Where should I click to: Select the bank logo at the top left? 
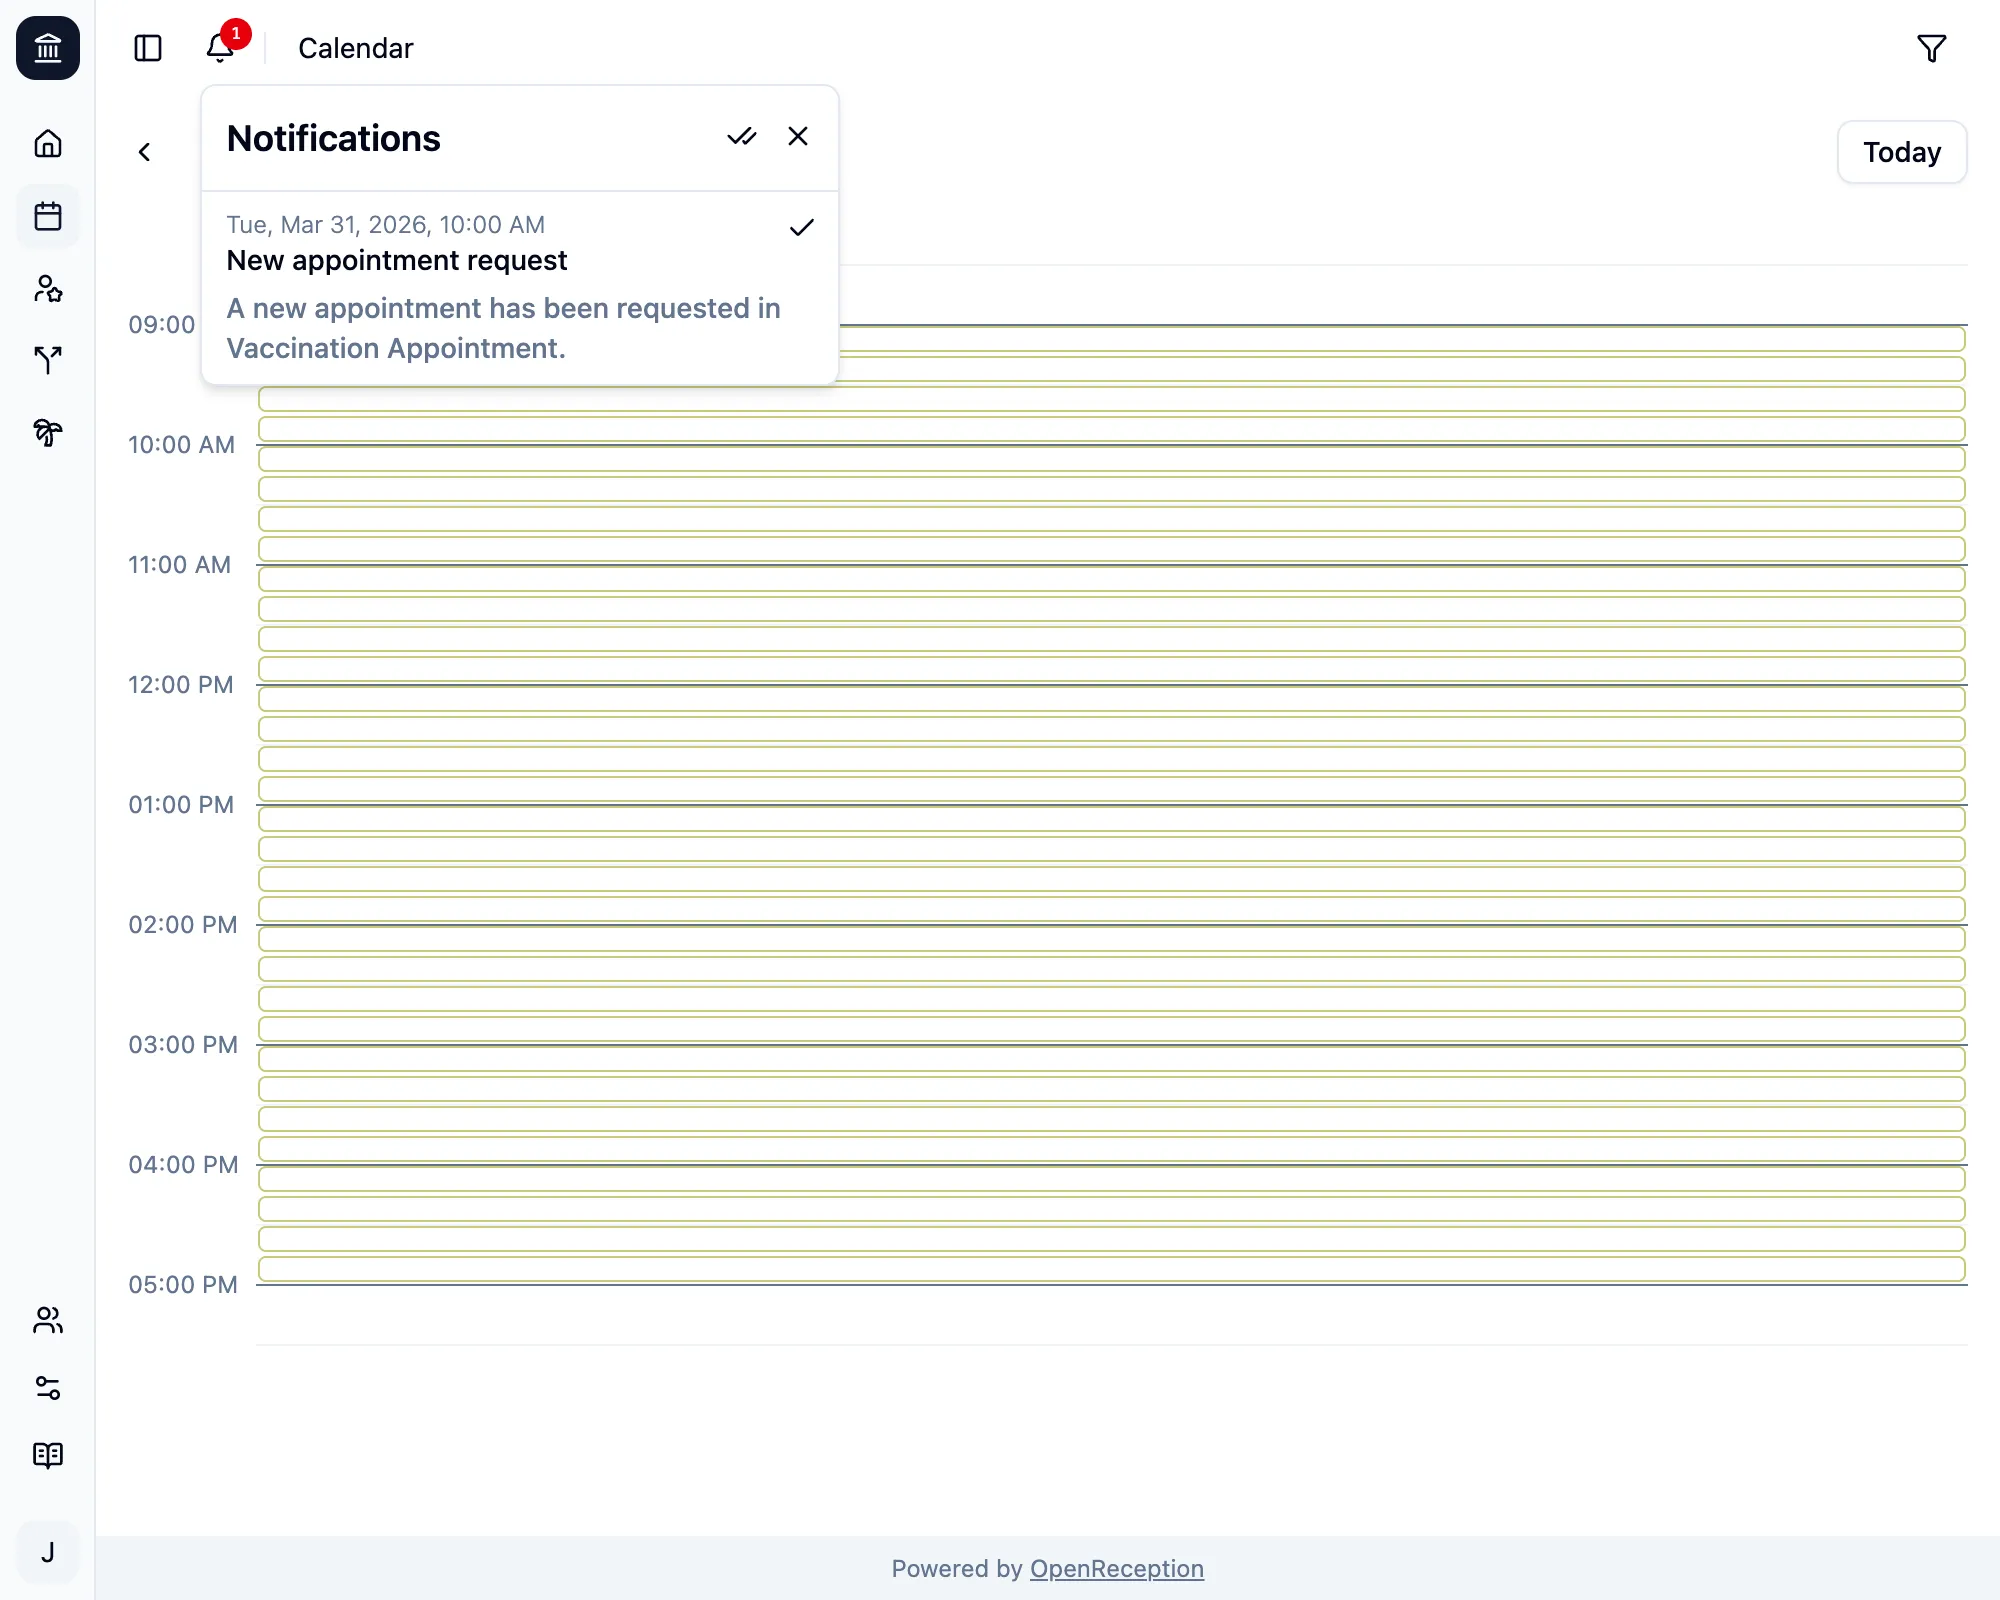(x=47, y=47)
